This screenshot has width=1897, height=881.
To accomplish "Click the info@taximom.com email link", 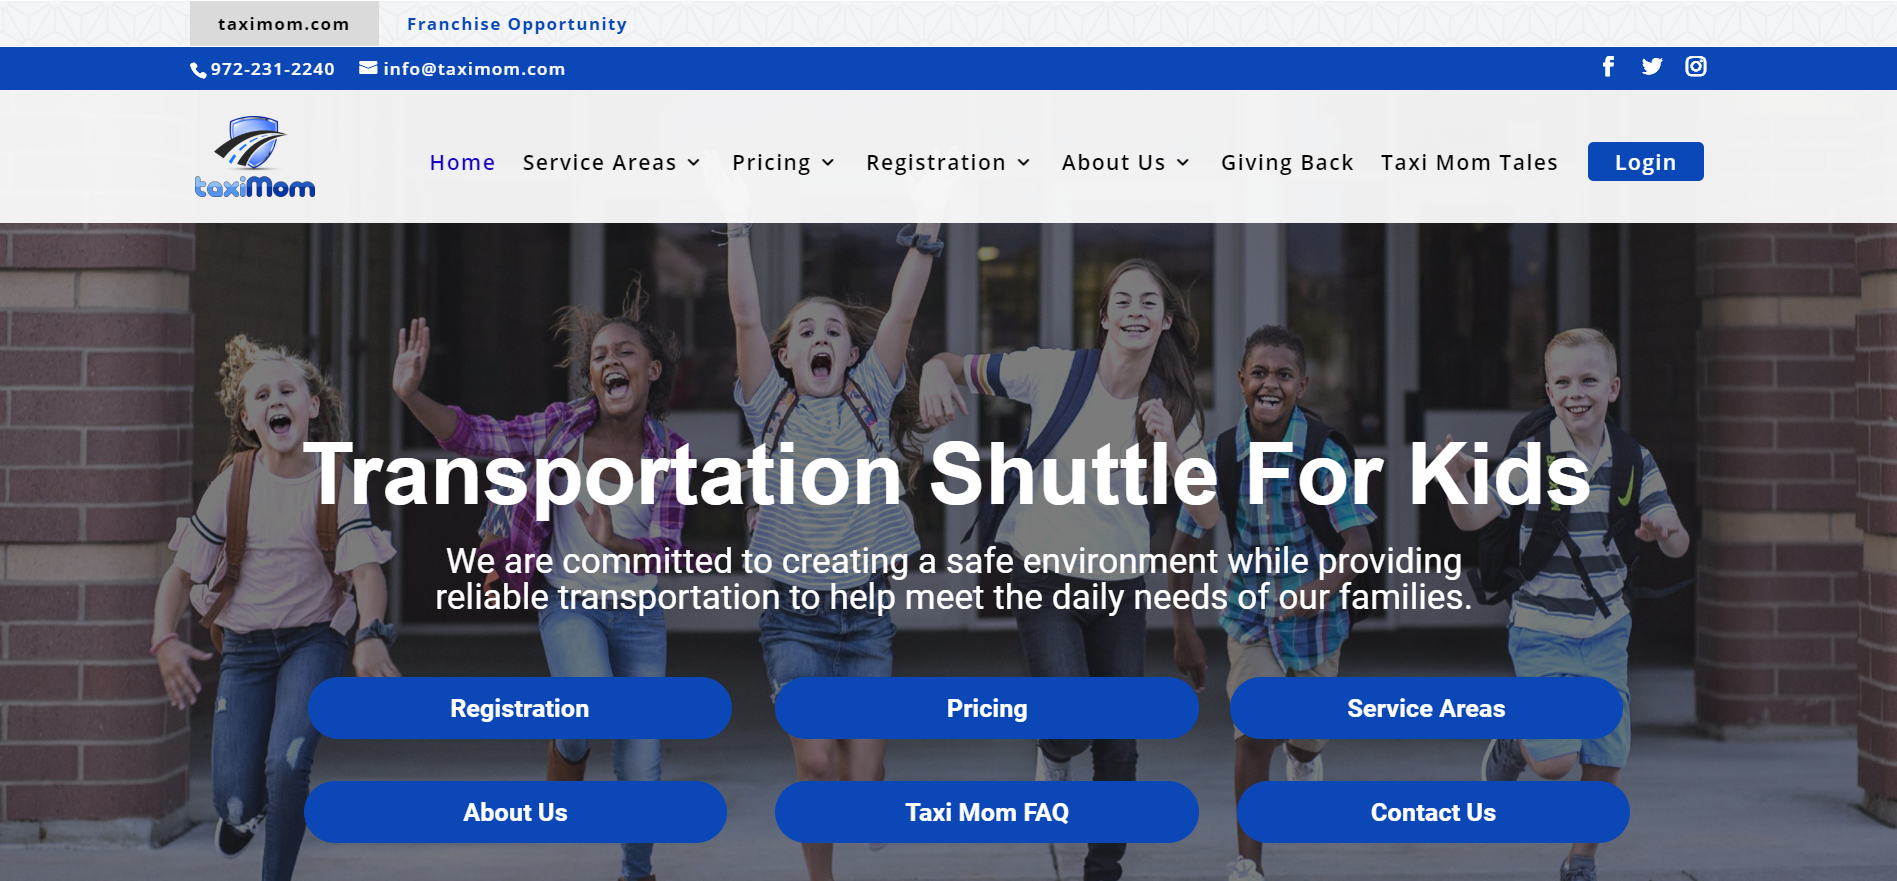I will tap(474, 69).
